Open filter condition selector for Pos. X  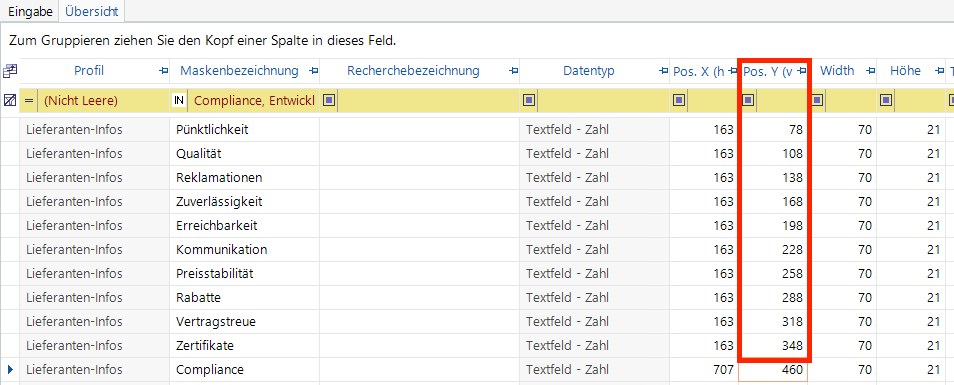click(679, 100)
